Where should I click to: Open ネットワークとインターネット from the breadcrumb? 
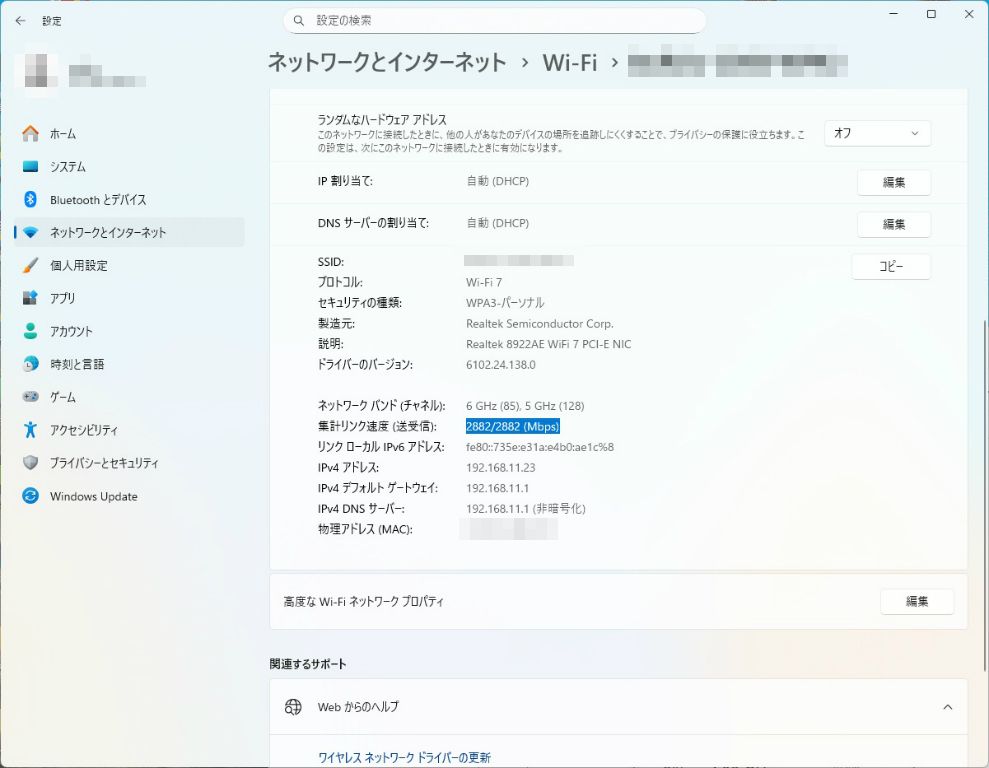(384, 62)
